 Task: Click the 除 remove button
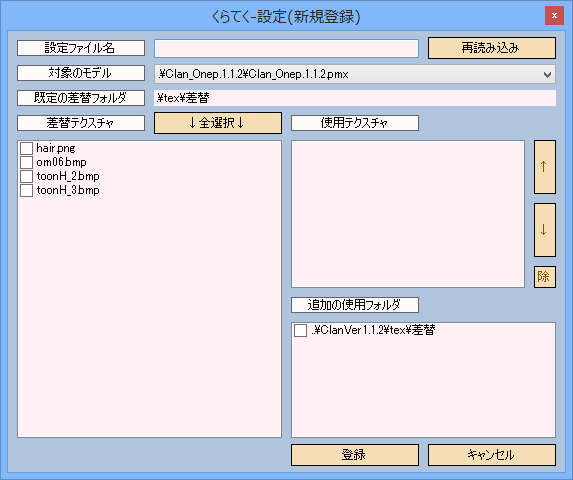click(544, 277)
